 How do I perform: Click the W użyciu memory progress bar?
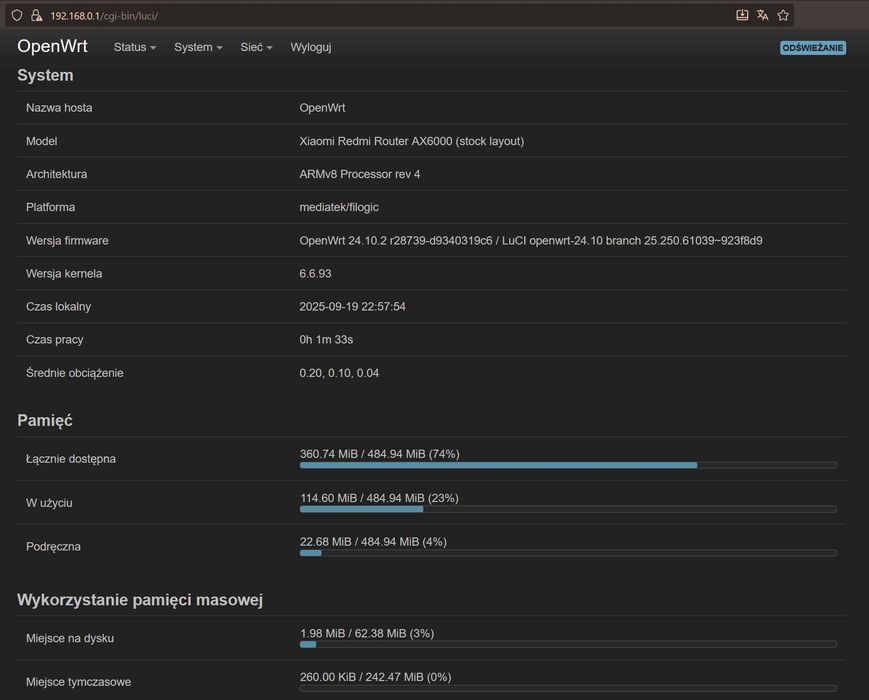pos(568,509)
